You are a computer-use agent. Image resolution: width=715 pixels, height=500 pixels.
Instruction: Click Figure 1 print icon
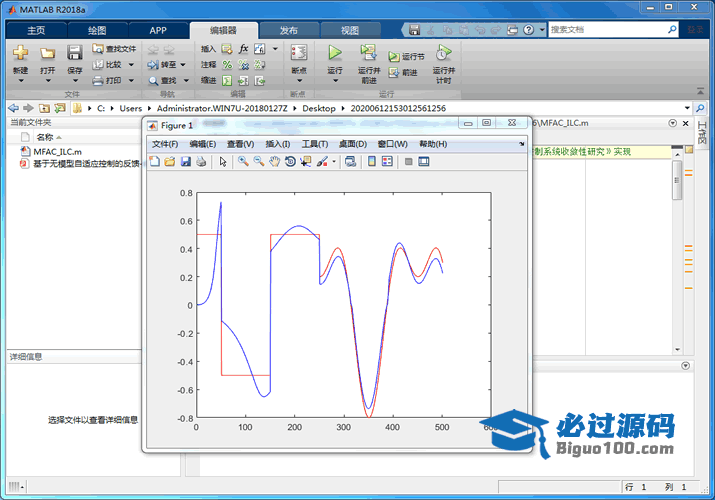coord(201,161)
